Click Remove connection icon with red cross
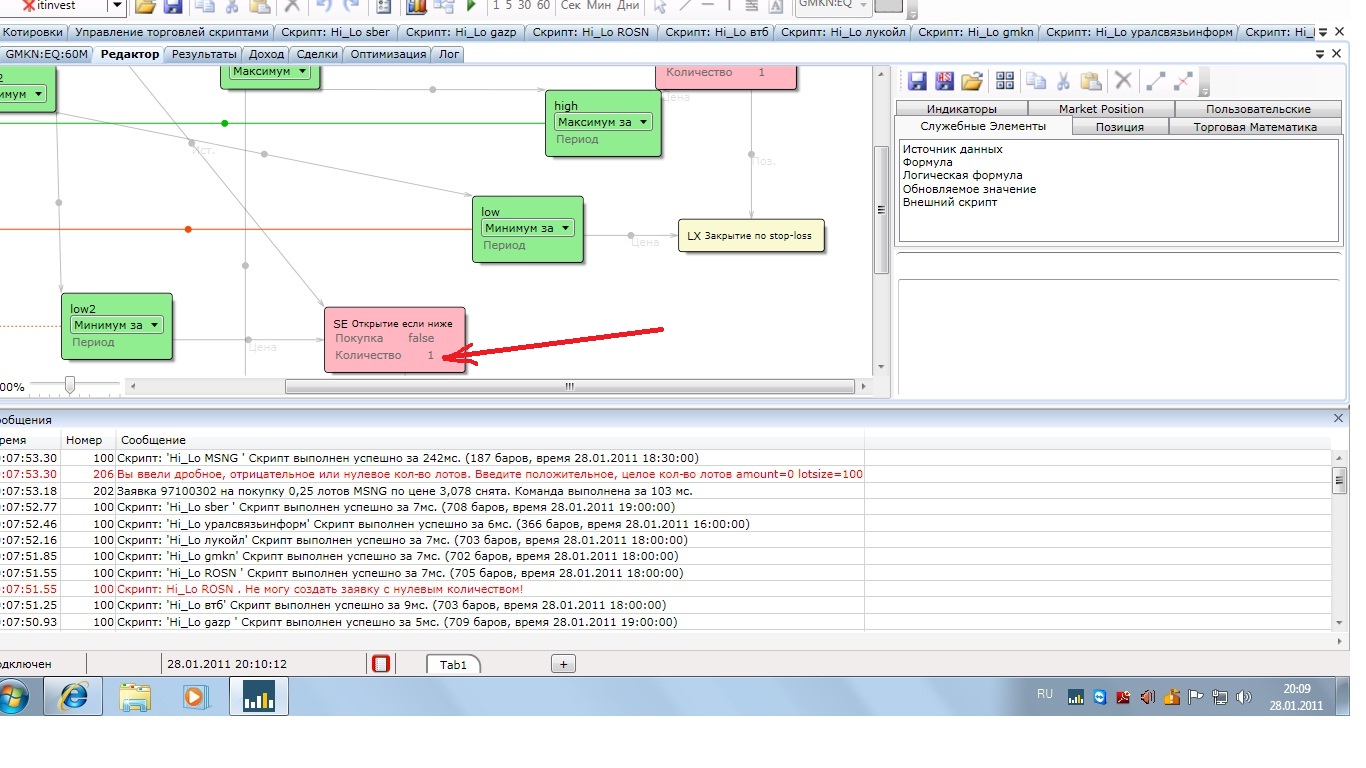 click(x=1184, y=82)
